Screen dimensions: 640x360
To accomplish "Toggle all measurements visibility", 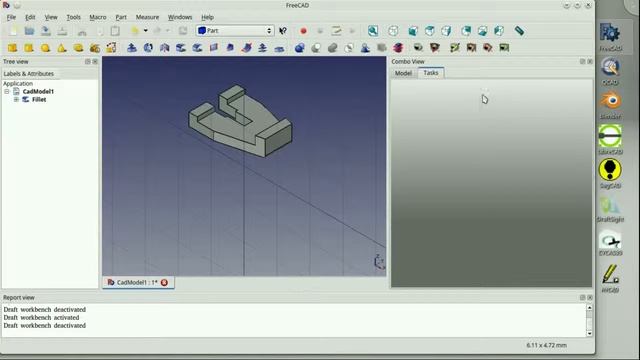I will 471,48.
